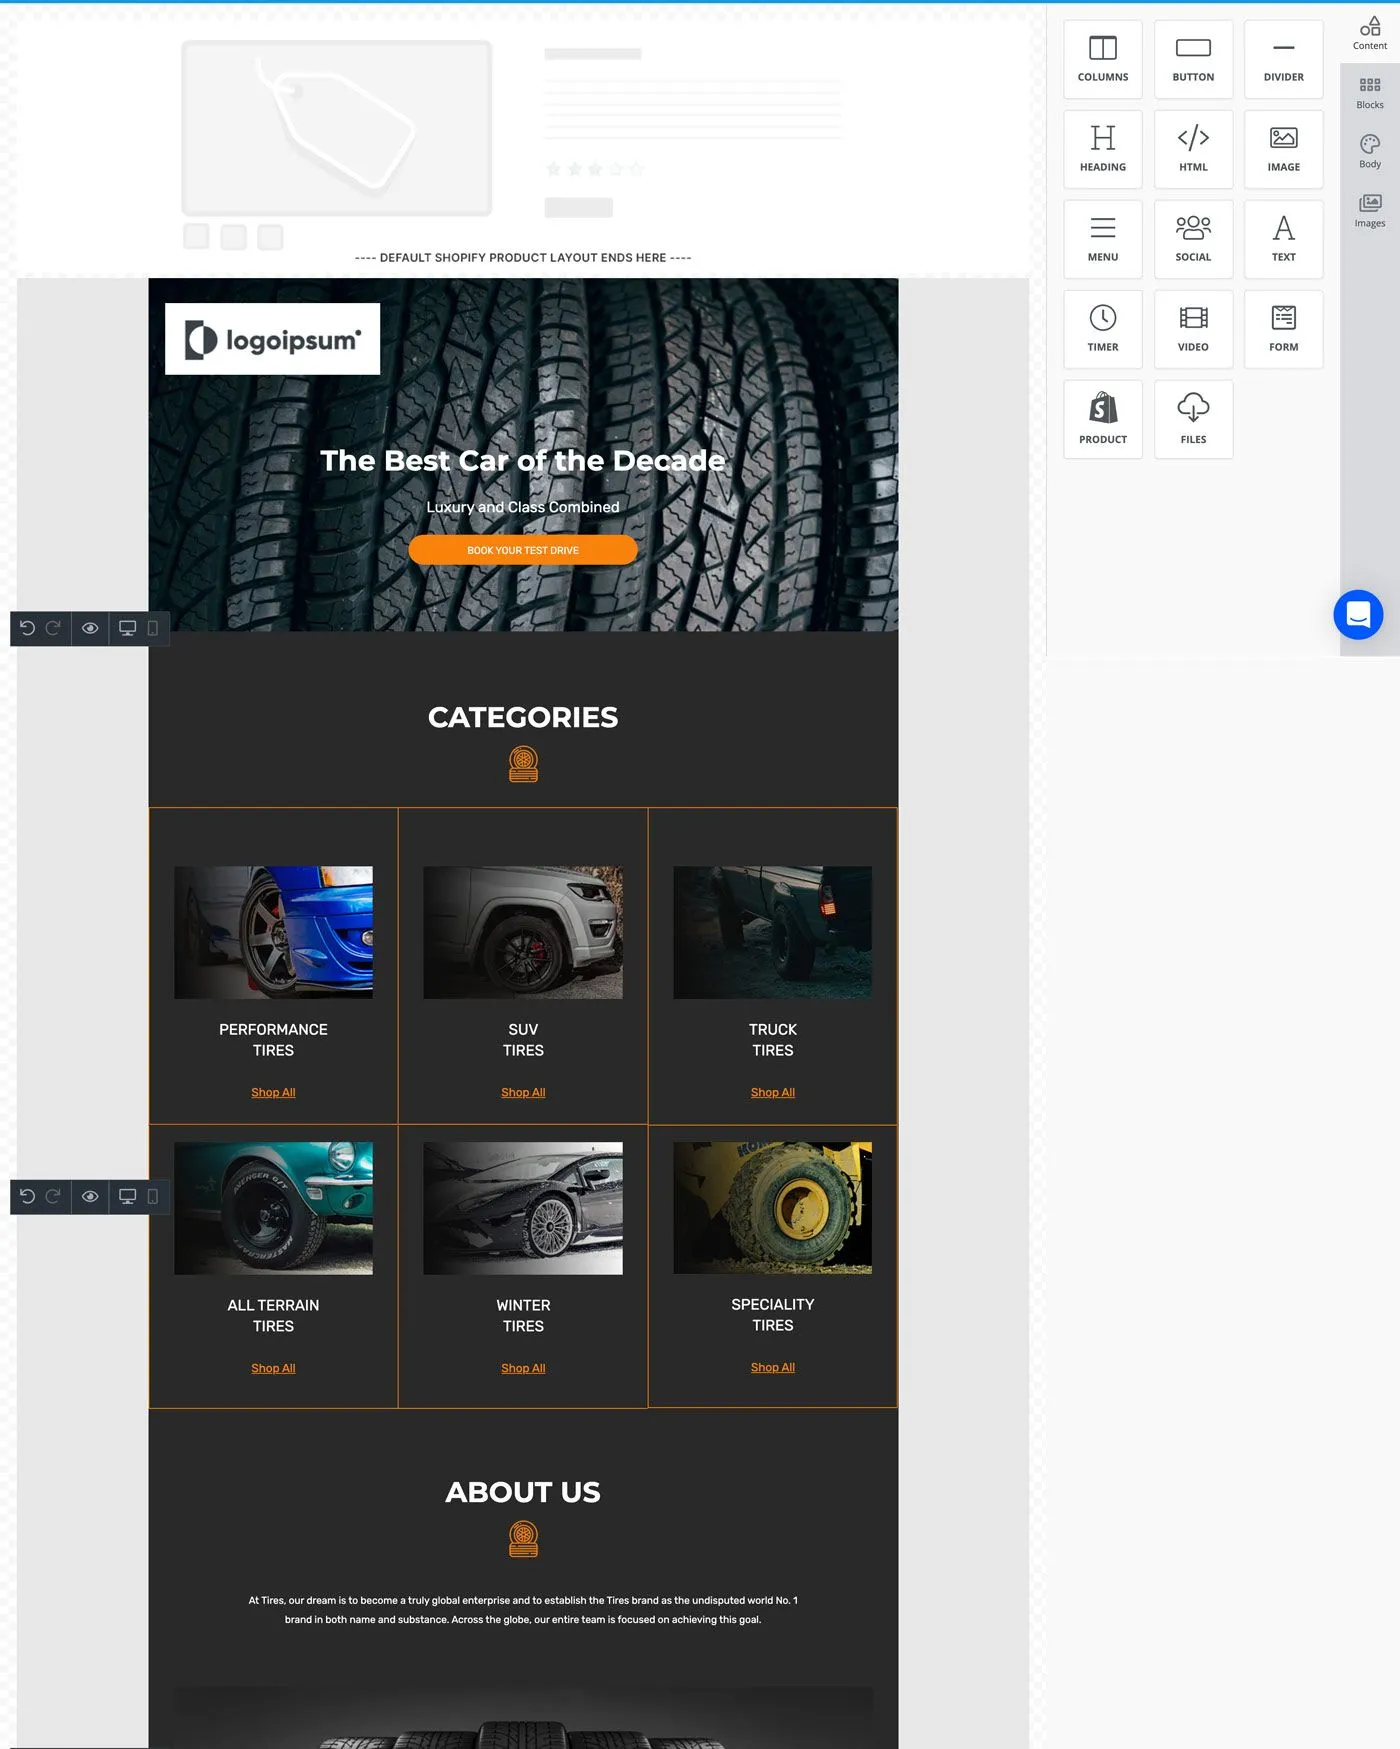Select the ABOUT US heading text

(523, 1492)
